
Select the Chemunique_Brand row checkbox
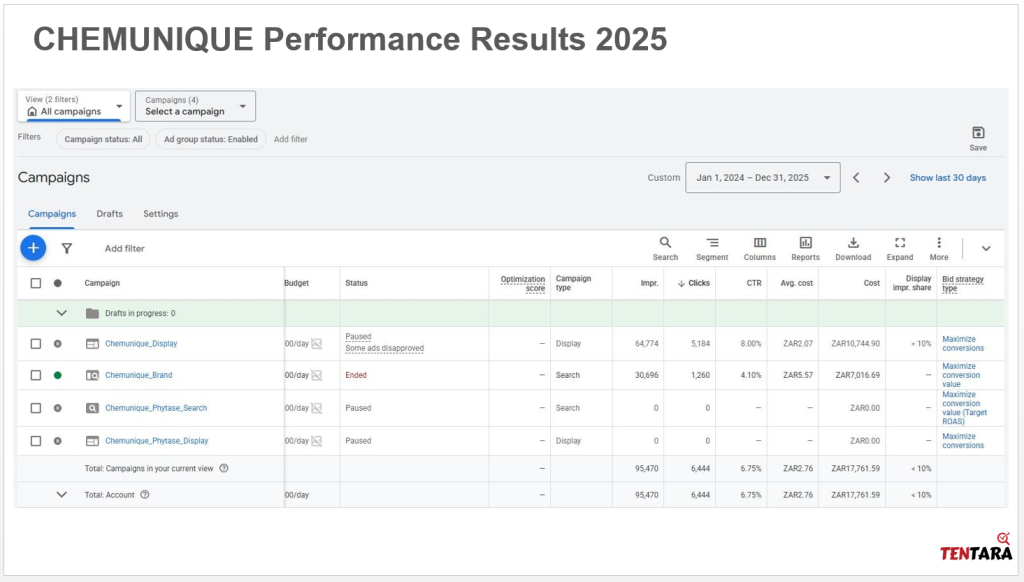(36, 376)
